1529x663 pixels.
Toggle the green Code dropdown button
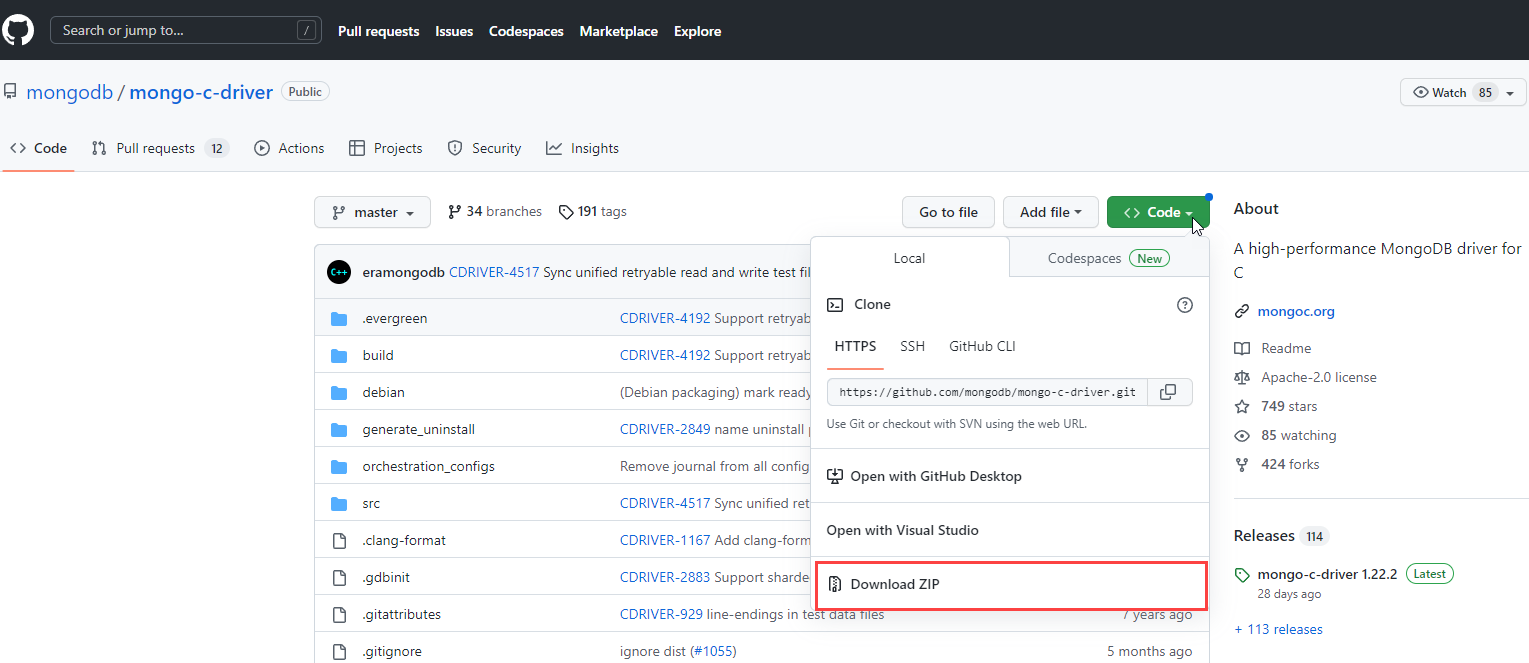coord(1158,212)
